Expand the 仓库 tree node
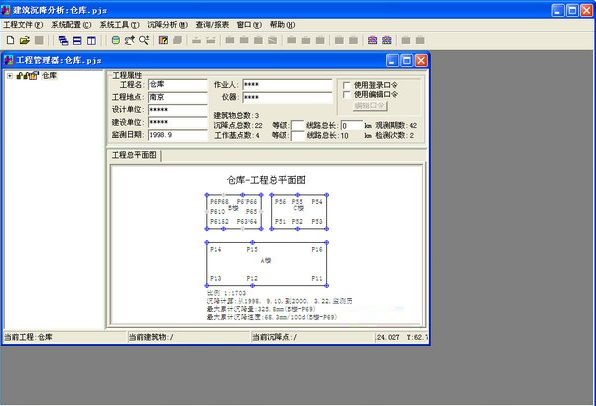This screenshot has height=406, width=596. tap(10, 76)
